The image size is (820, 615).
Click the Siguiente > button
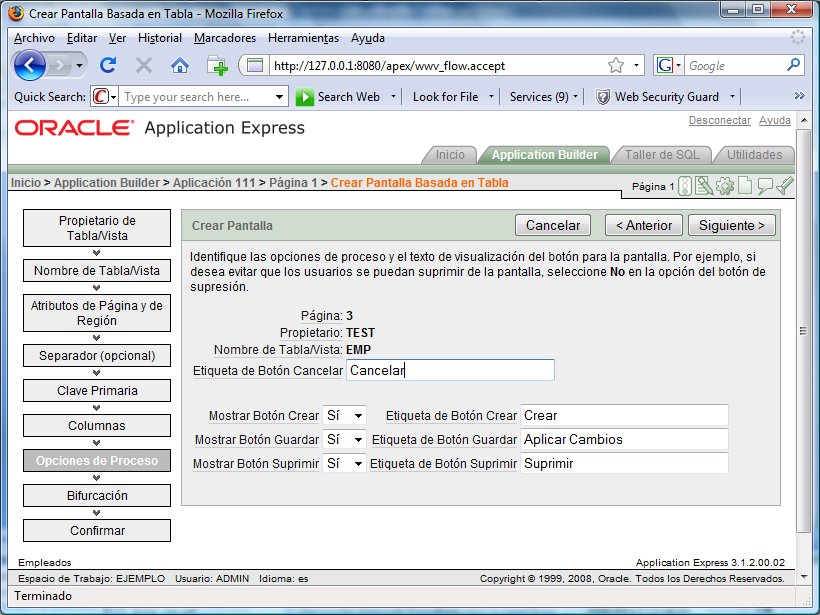(x=732, y=225)
